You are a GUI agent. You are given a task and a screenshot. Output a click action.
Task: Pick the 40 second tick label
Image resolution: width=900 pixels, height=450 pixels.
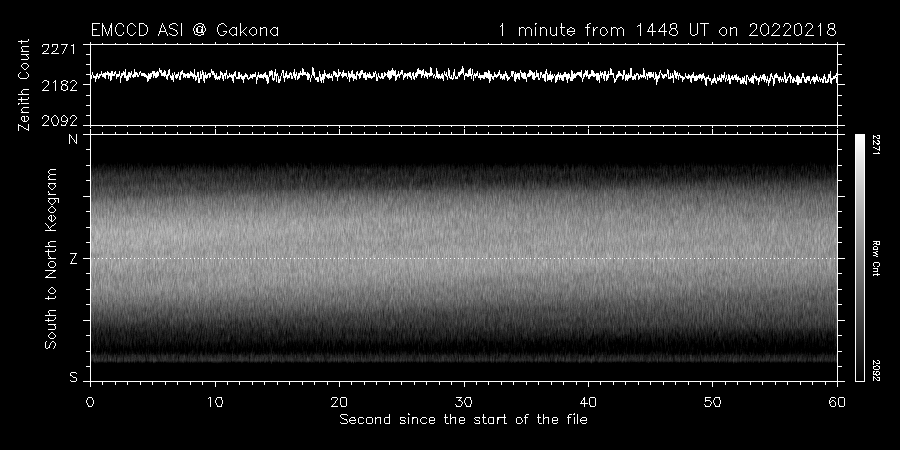pyautogui.click(x=590, y=401)
